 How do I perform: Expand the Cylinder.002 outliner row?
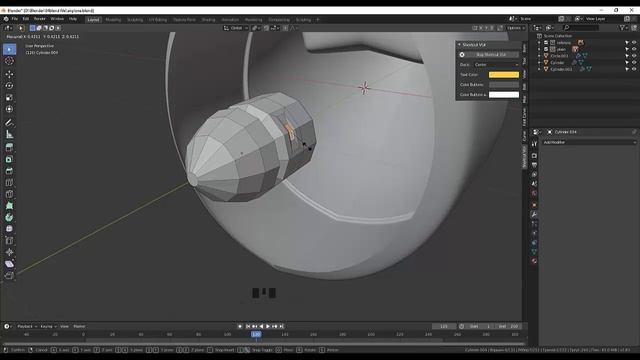(x=539, y=69)
